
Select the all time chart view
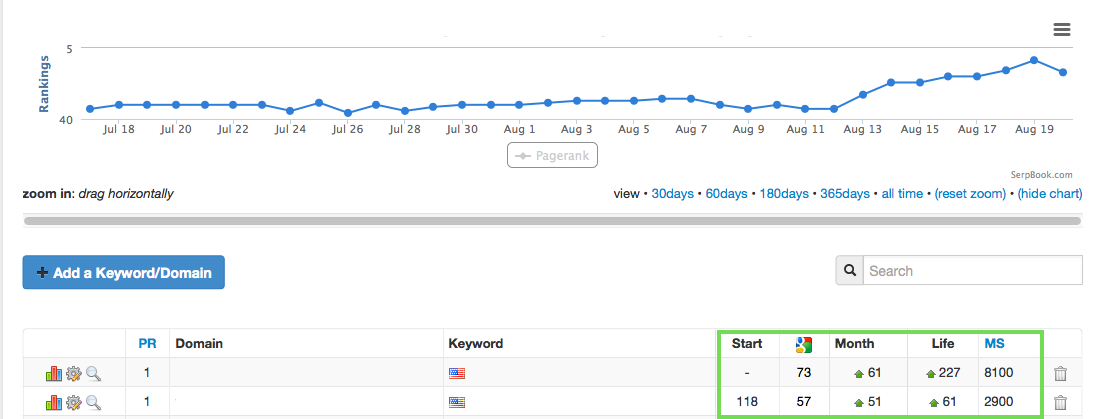point(902,194)
